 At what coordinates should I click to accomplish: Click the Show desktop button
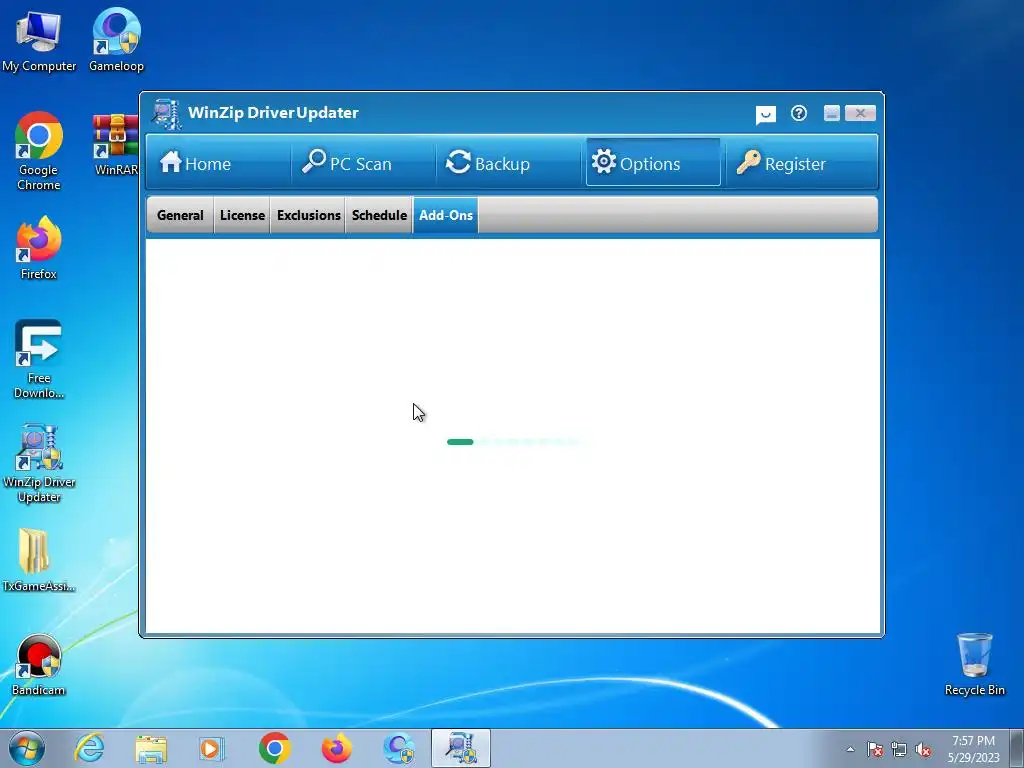point(1017,748)
